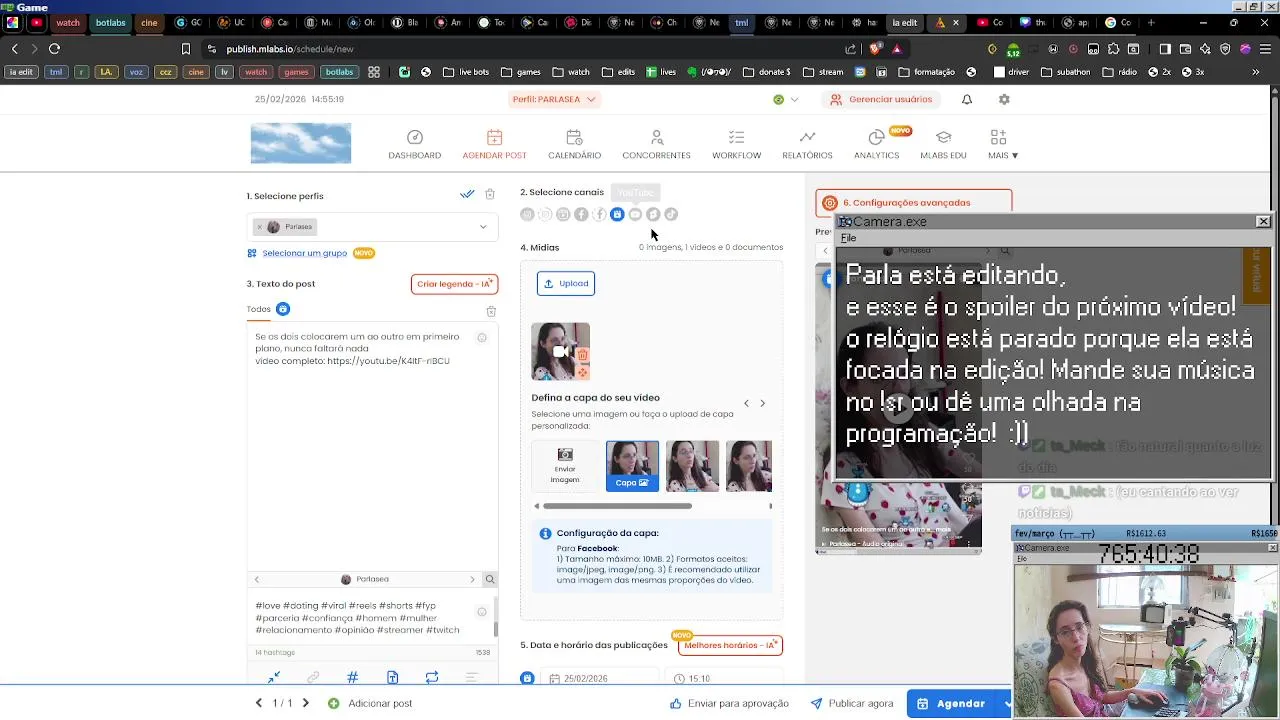Expand 6. Configurações avançadas panel
1280x720 pixels.
(913, 202)
